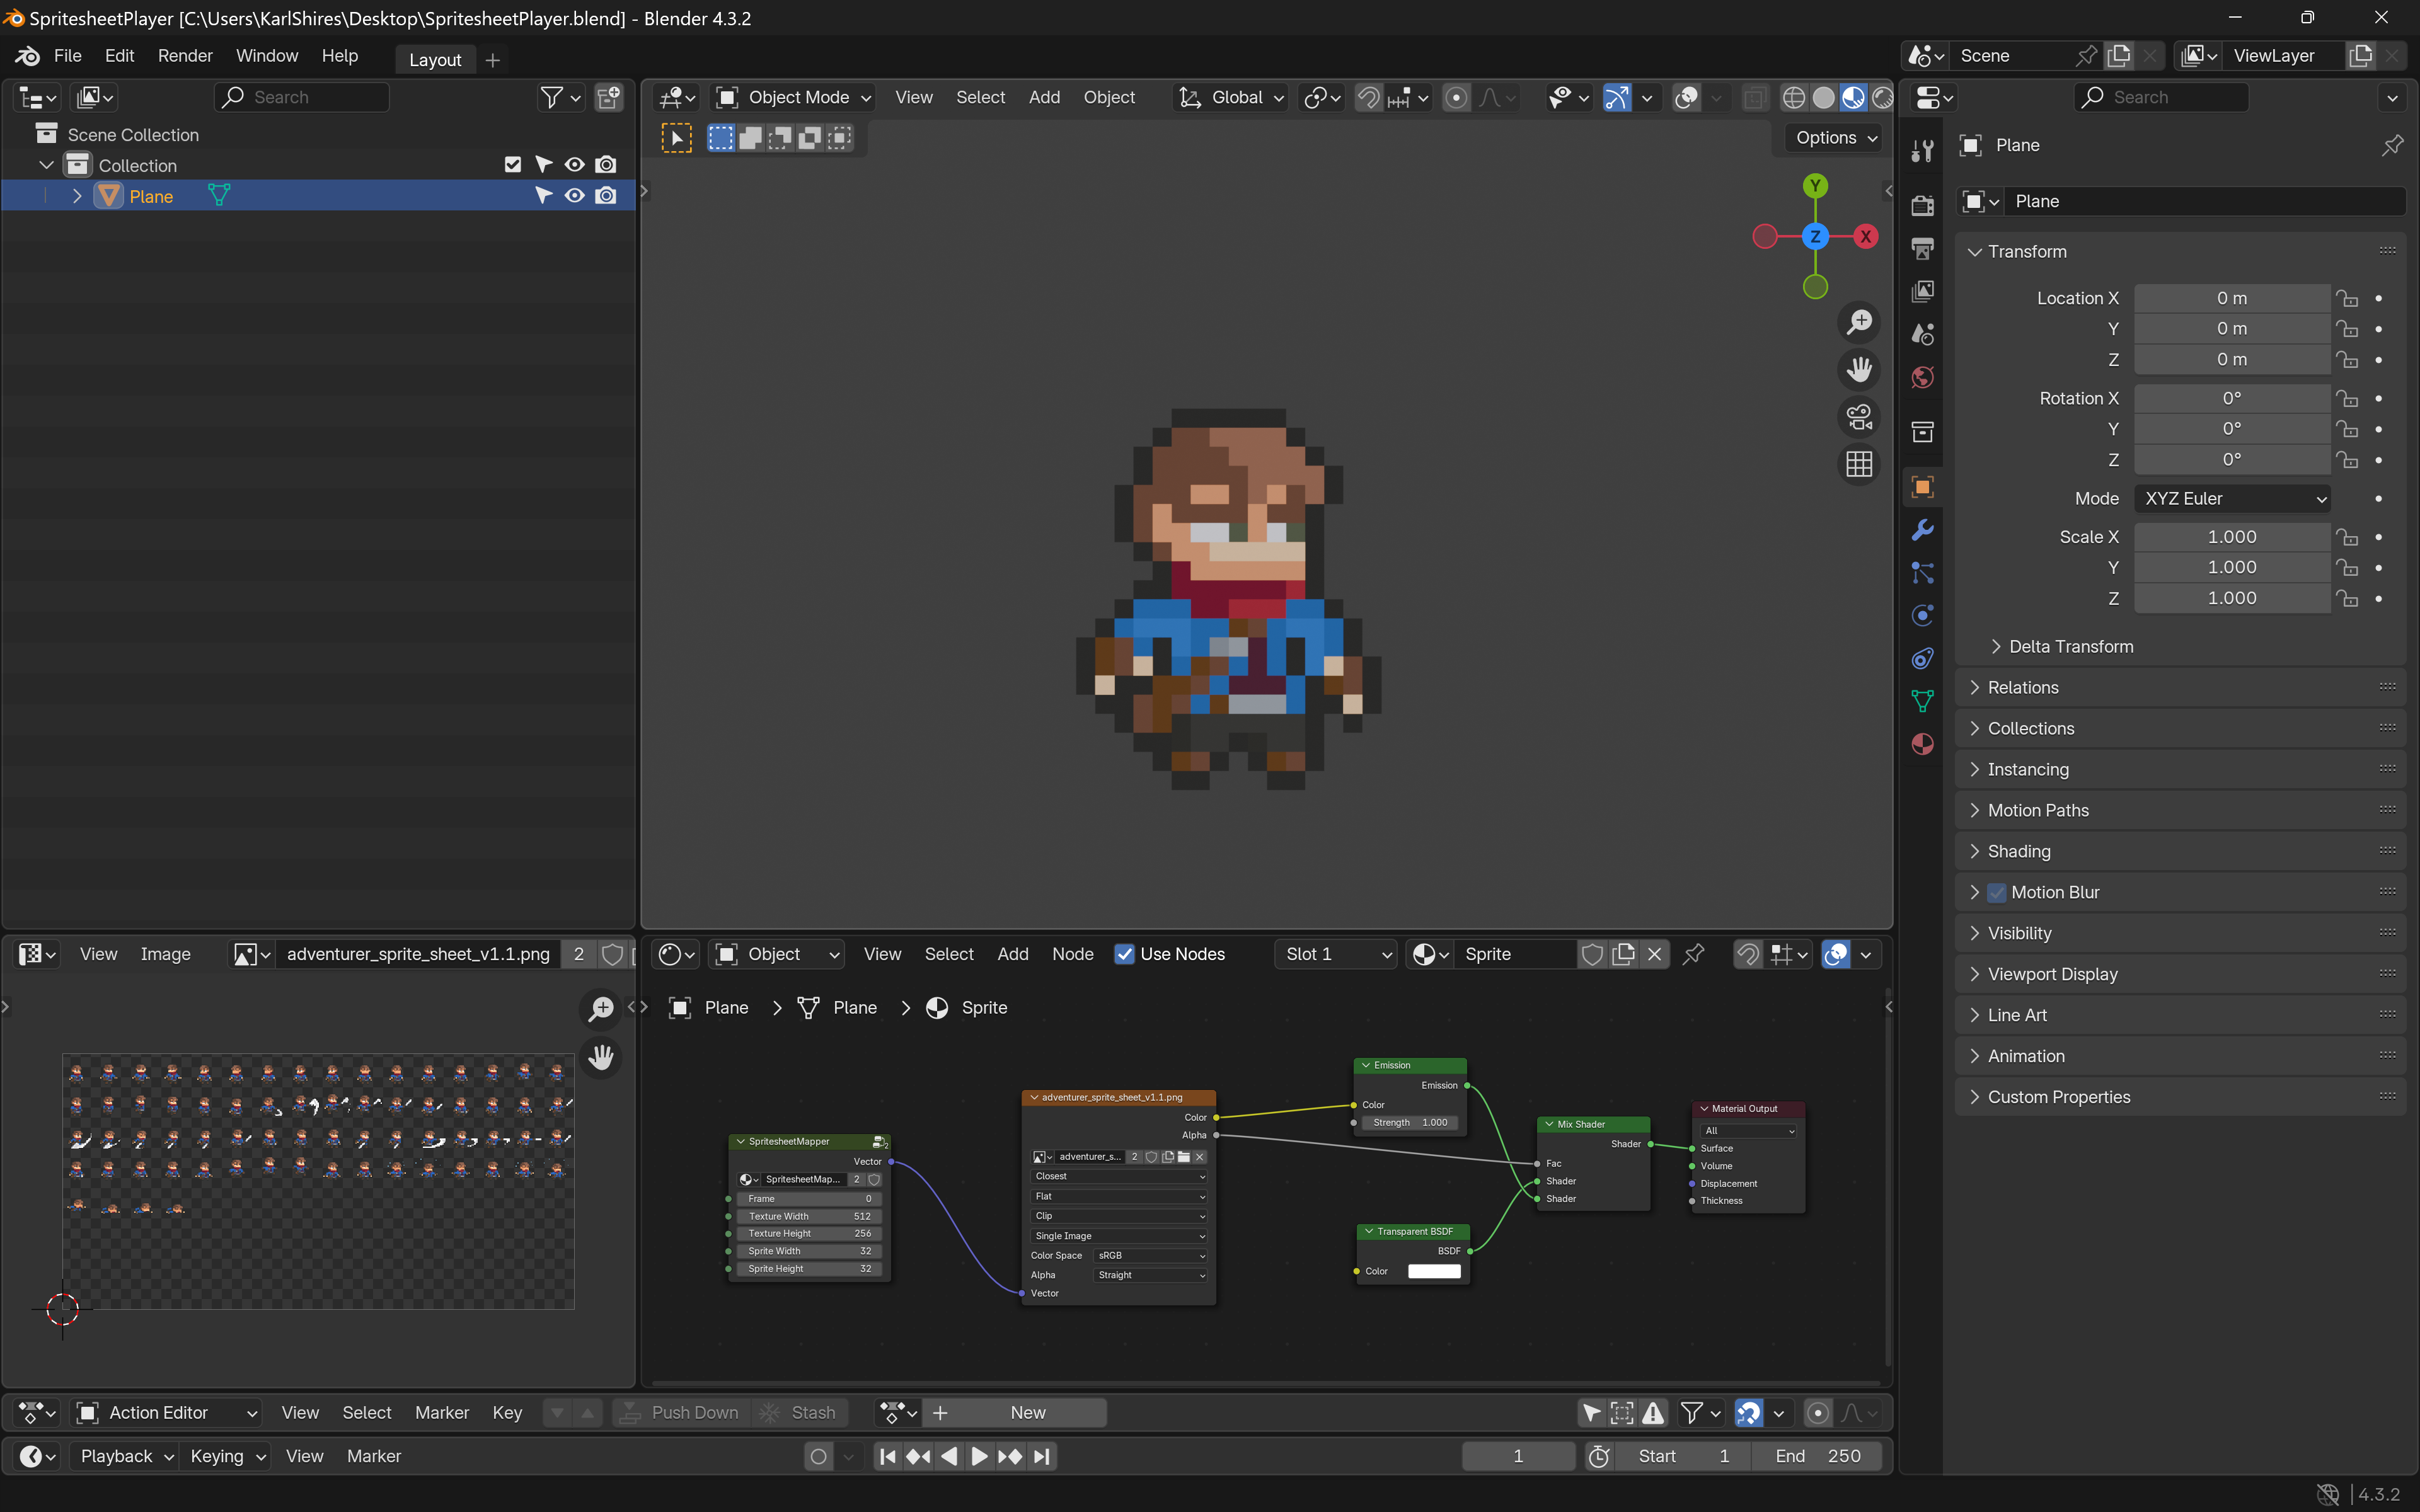Screen dimensions: 2420x1512
Task: Toggle the Use Nodes checkbox
Action: click(x=1125, y=954)
